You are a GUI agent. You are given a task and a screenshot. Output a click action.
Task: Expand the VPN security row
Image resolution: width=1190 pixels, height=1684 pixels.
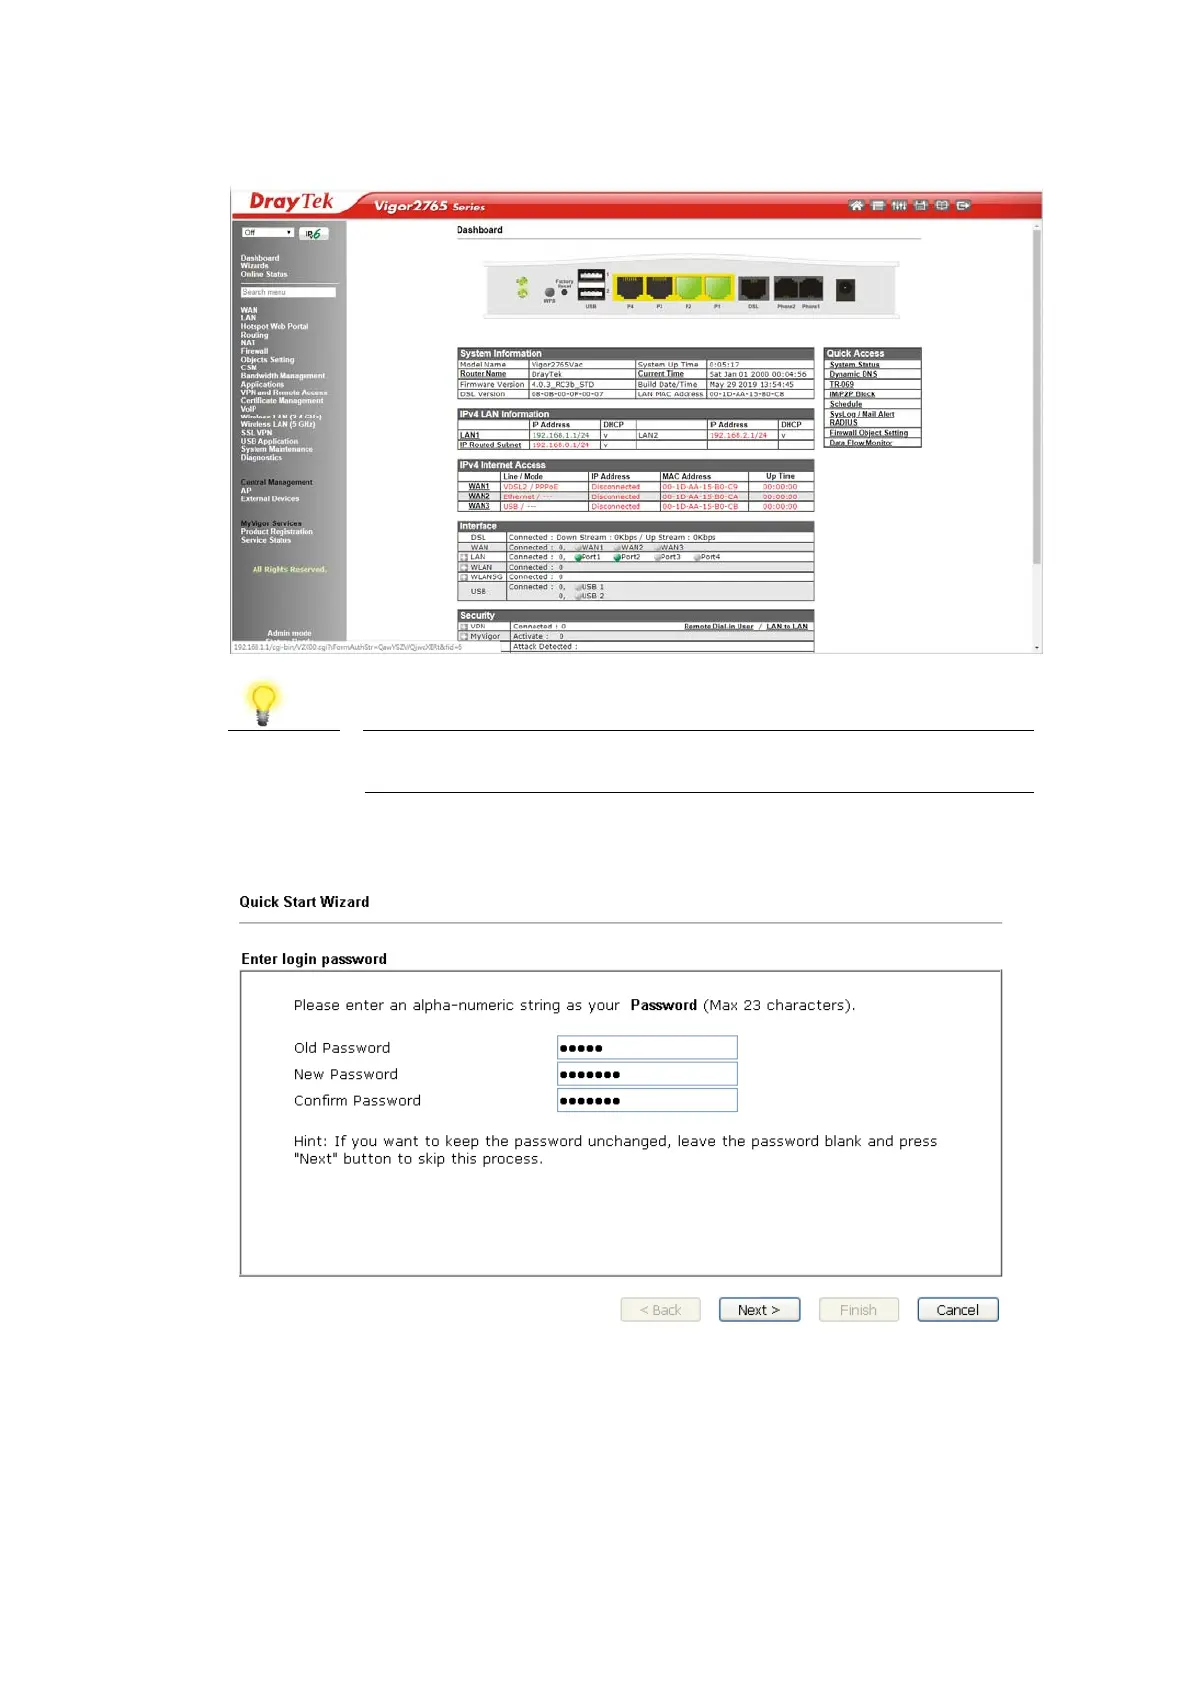click(464, 626)
